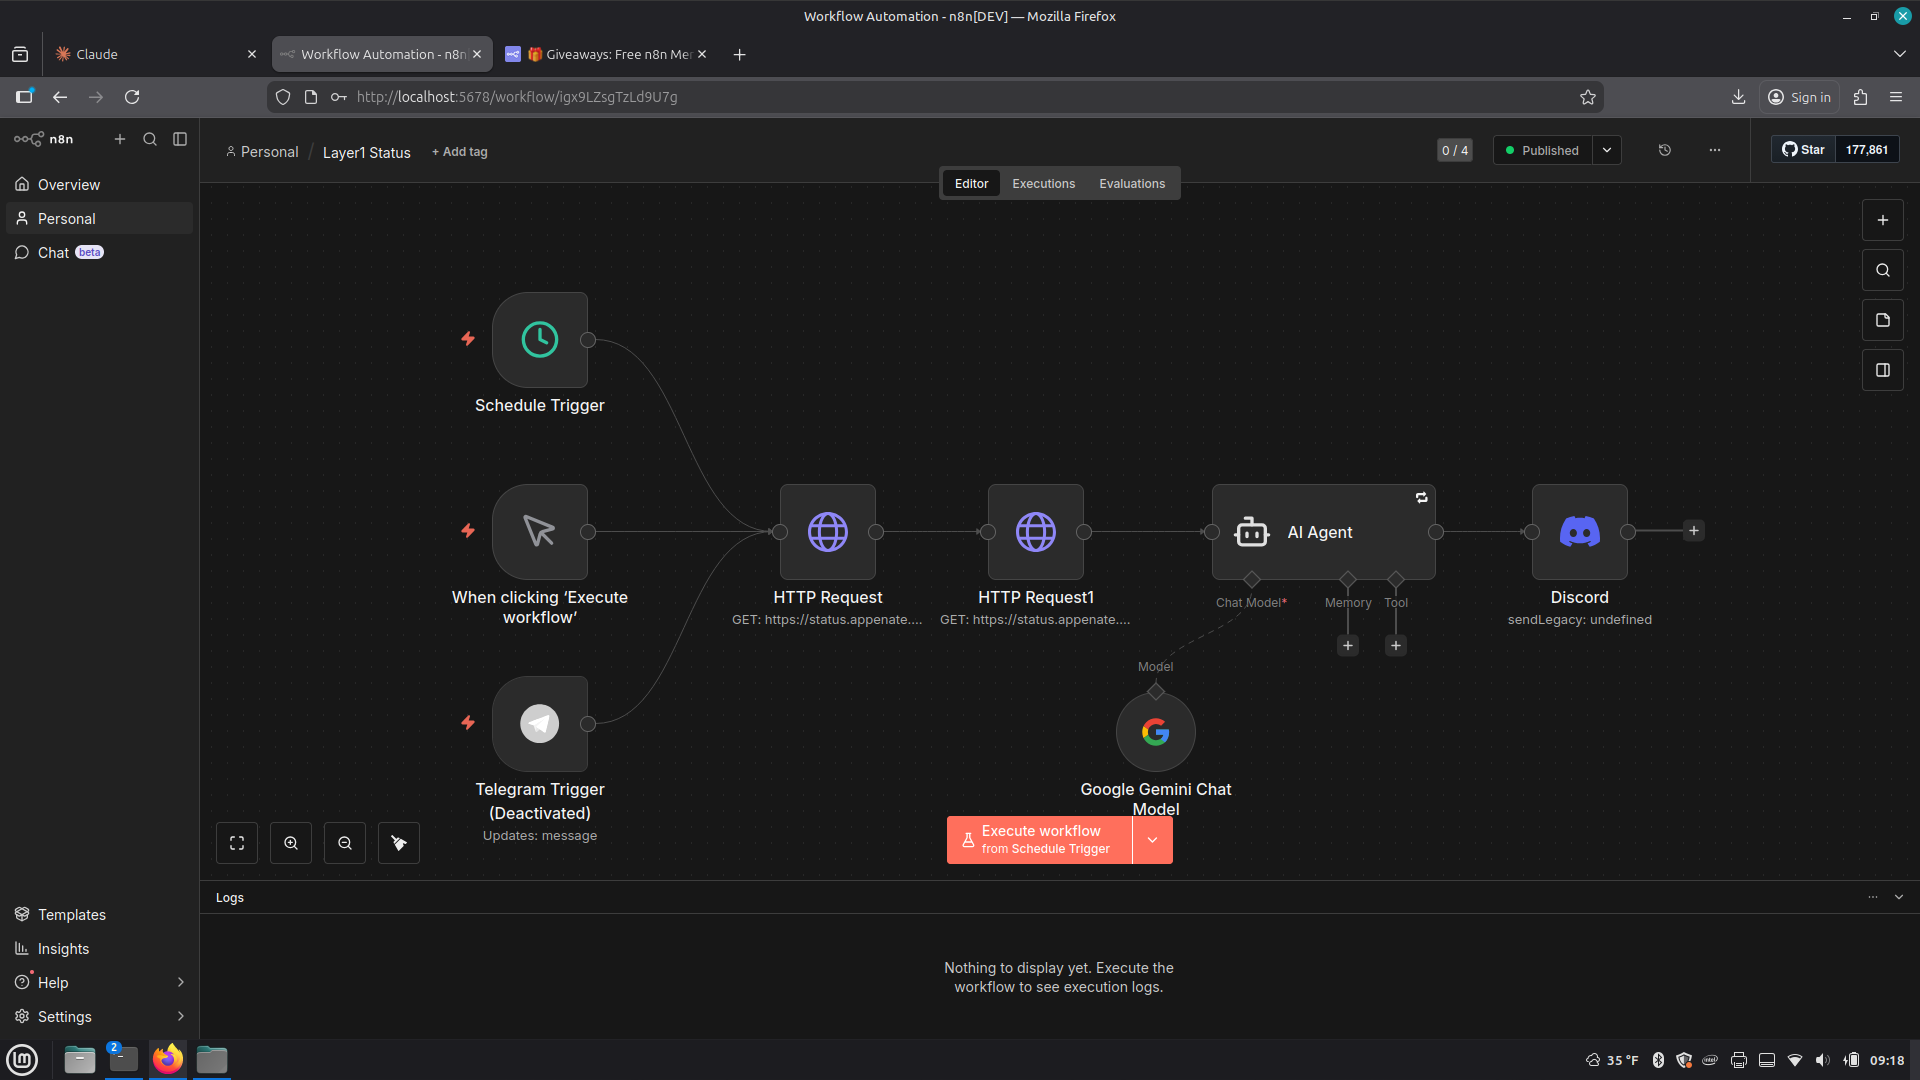Image resolution: width=1920 pixels, height=1080 pixels.
Task: Open the dropdown arrow next to Published
Action: [x=1607, y=150]
